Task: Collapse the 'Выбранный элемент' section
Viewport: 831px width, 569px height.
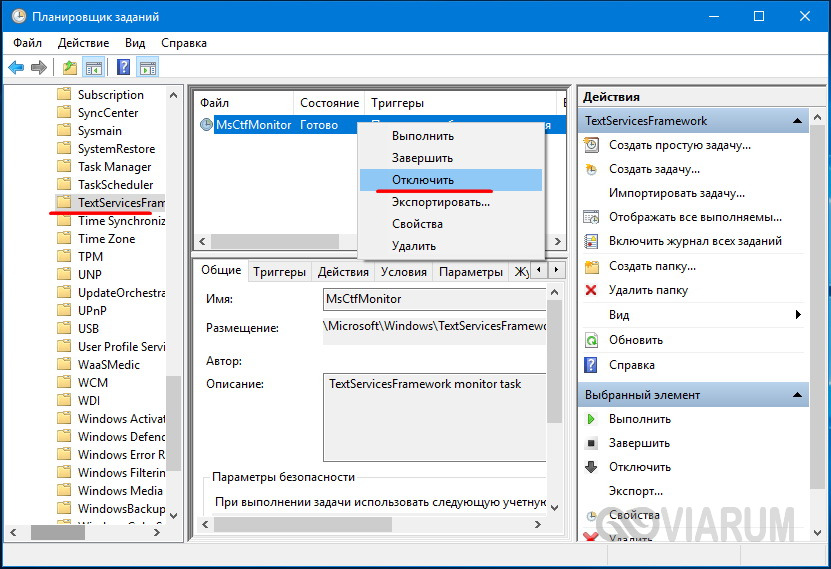Action: click(x=798, y=395)
